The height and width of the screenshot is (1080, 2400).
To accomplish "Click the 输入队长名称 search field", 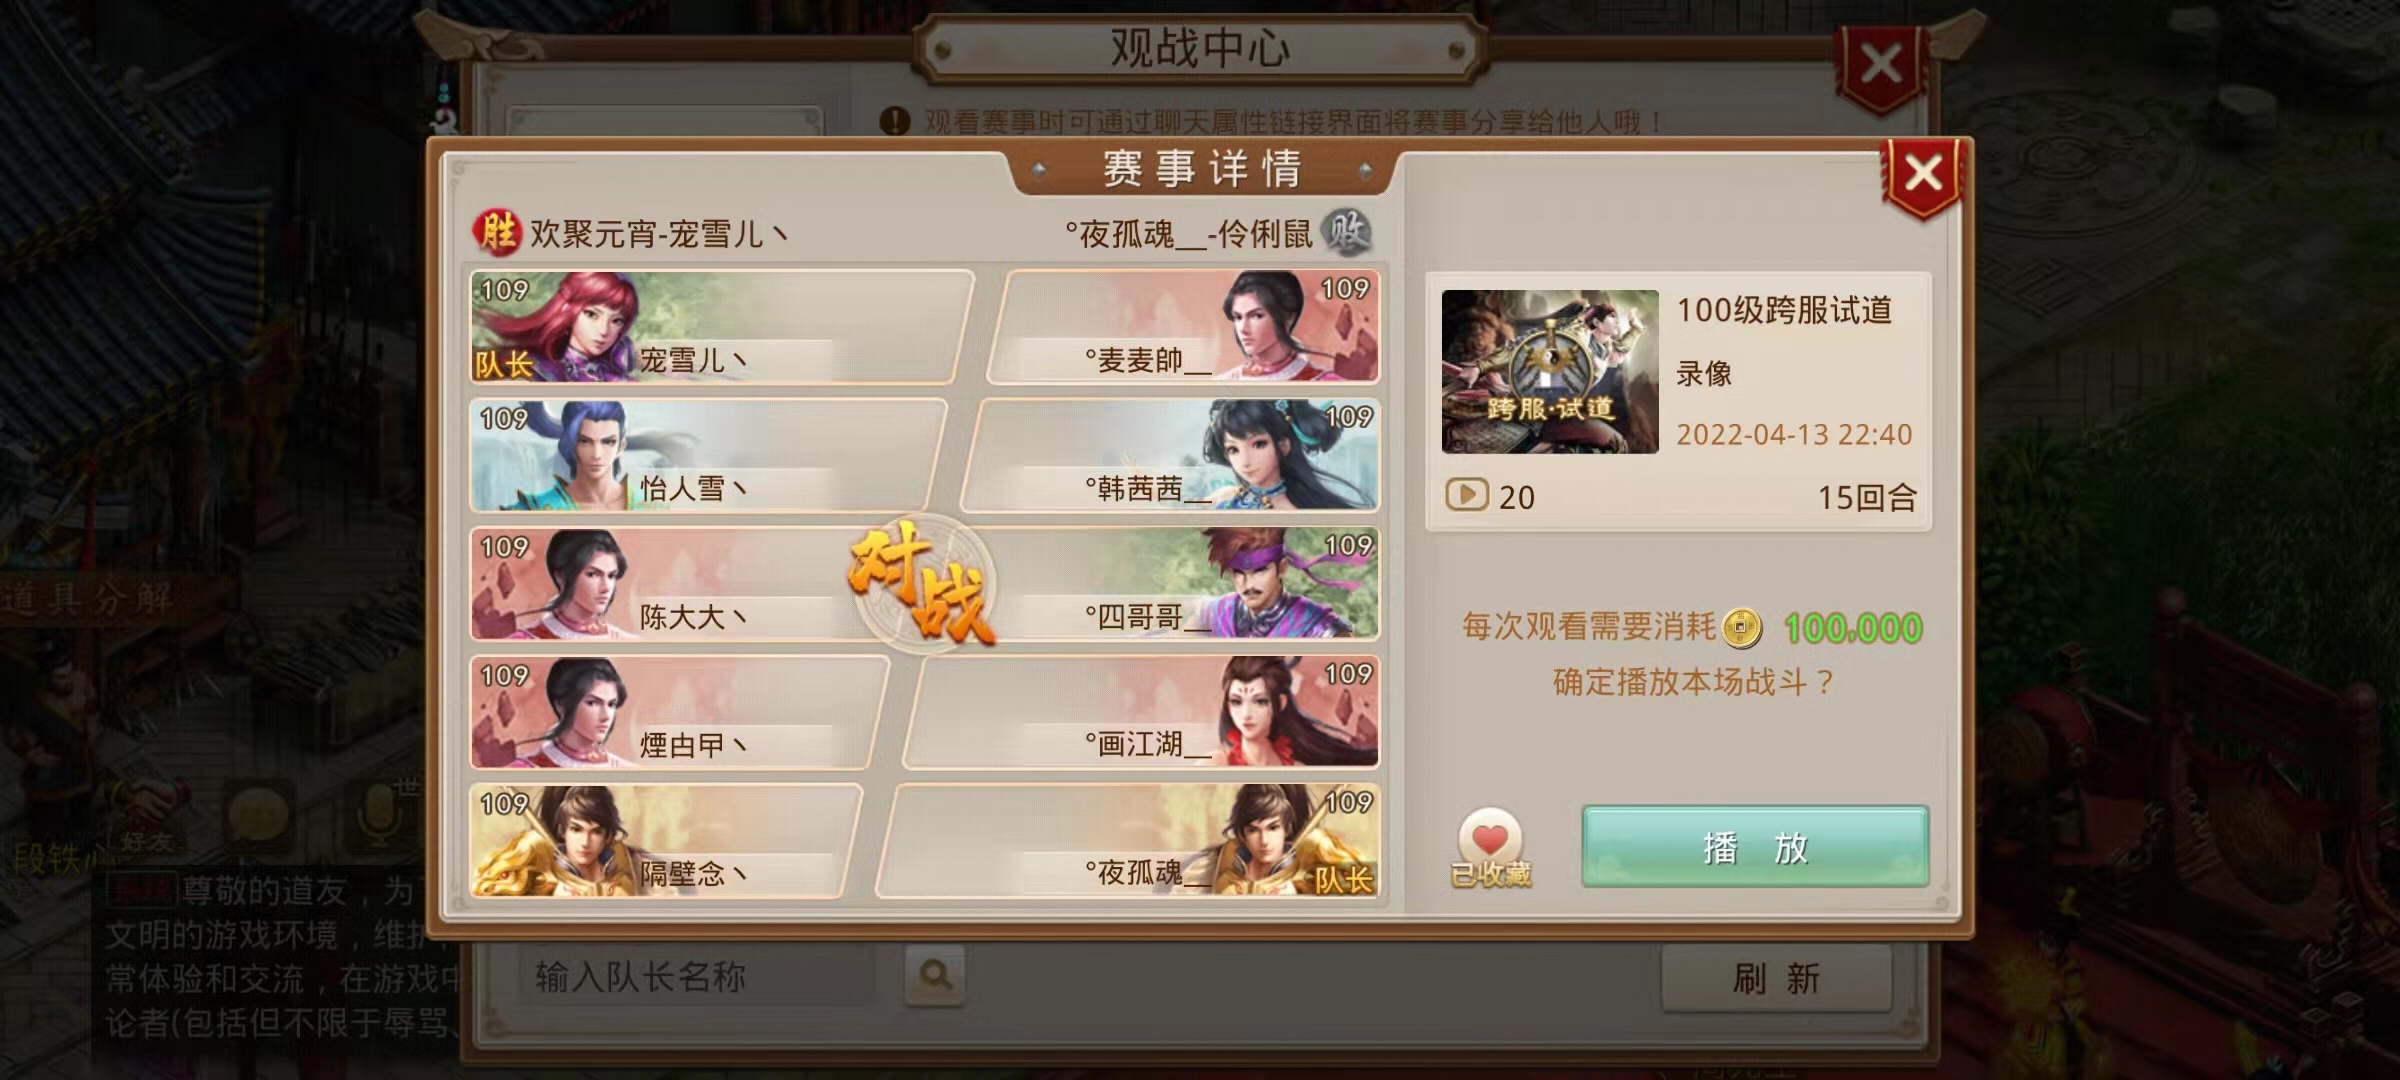I will coord(697,976).
